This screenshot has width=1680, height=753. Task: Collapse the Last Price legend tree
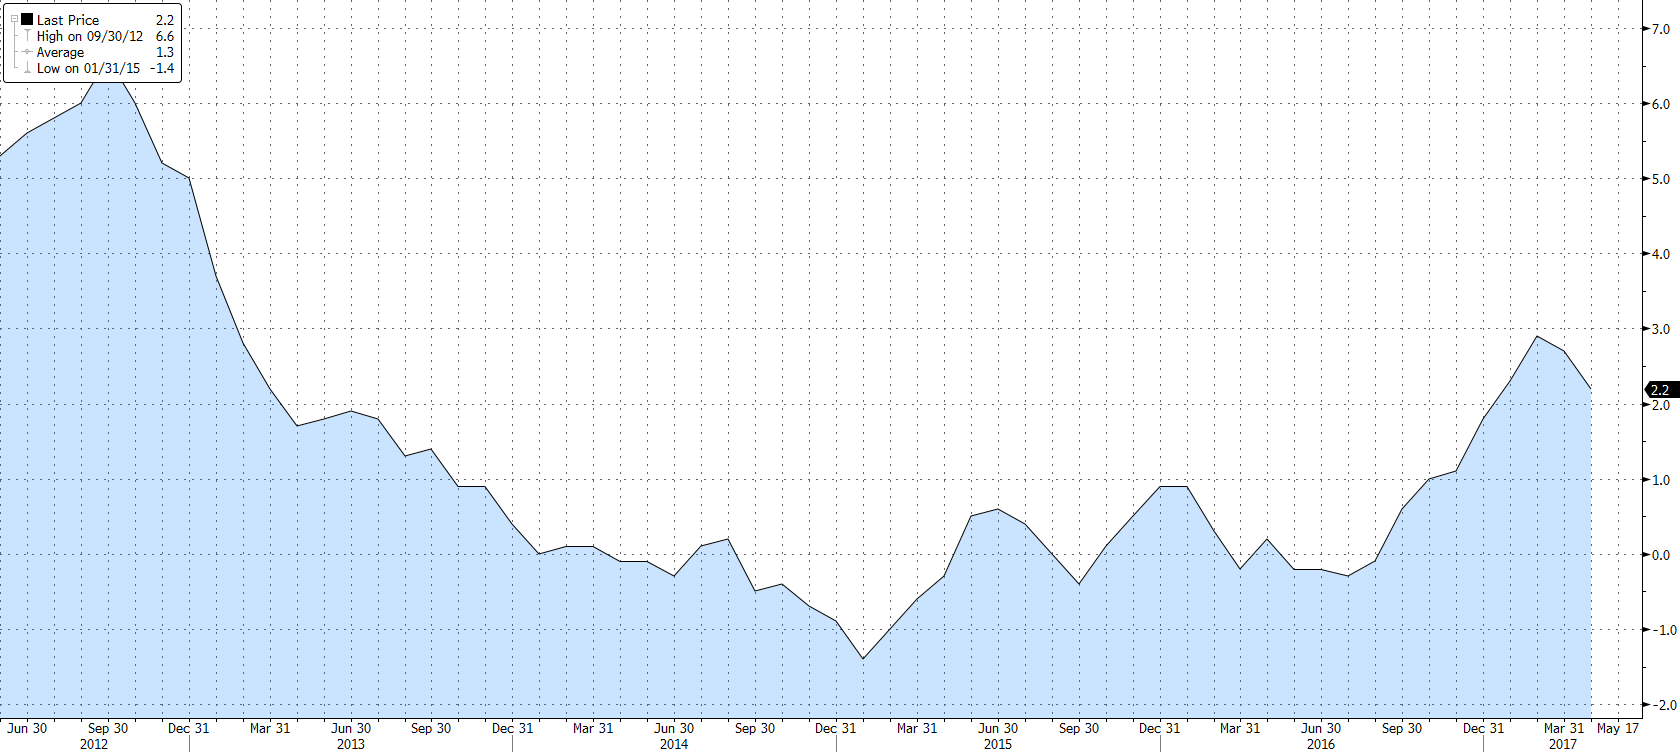(14, 19)
